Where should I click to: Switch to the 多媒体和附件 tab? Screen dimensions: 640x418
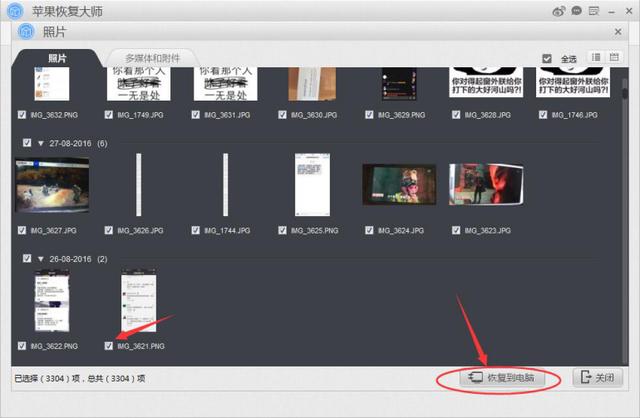tap(146, 57)
